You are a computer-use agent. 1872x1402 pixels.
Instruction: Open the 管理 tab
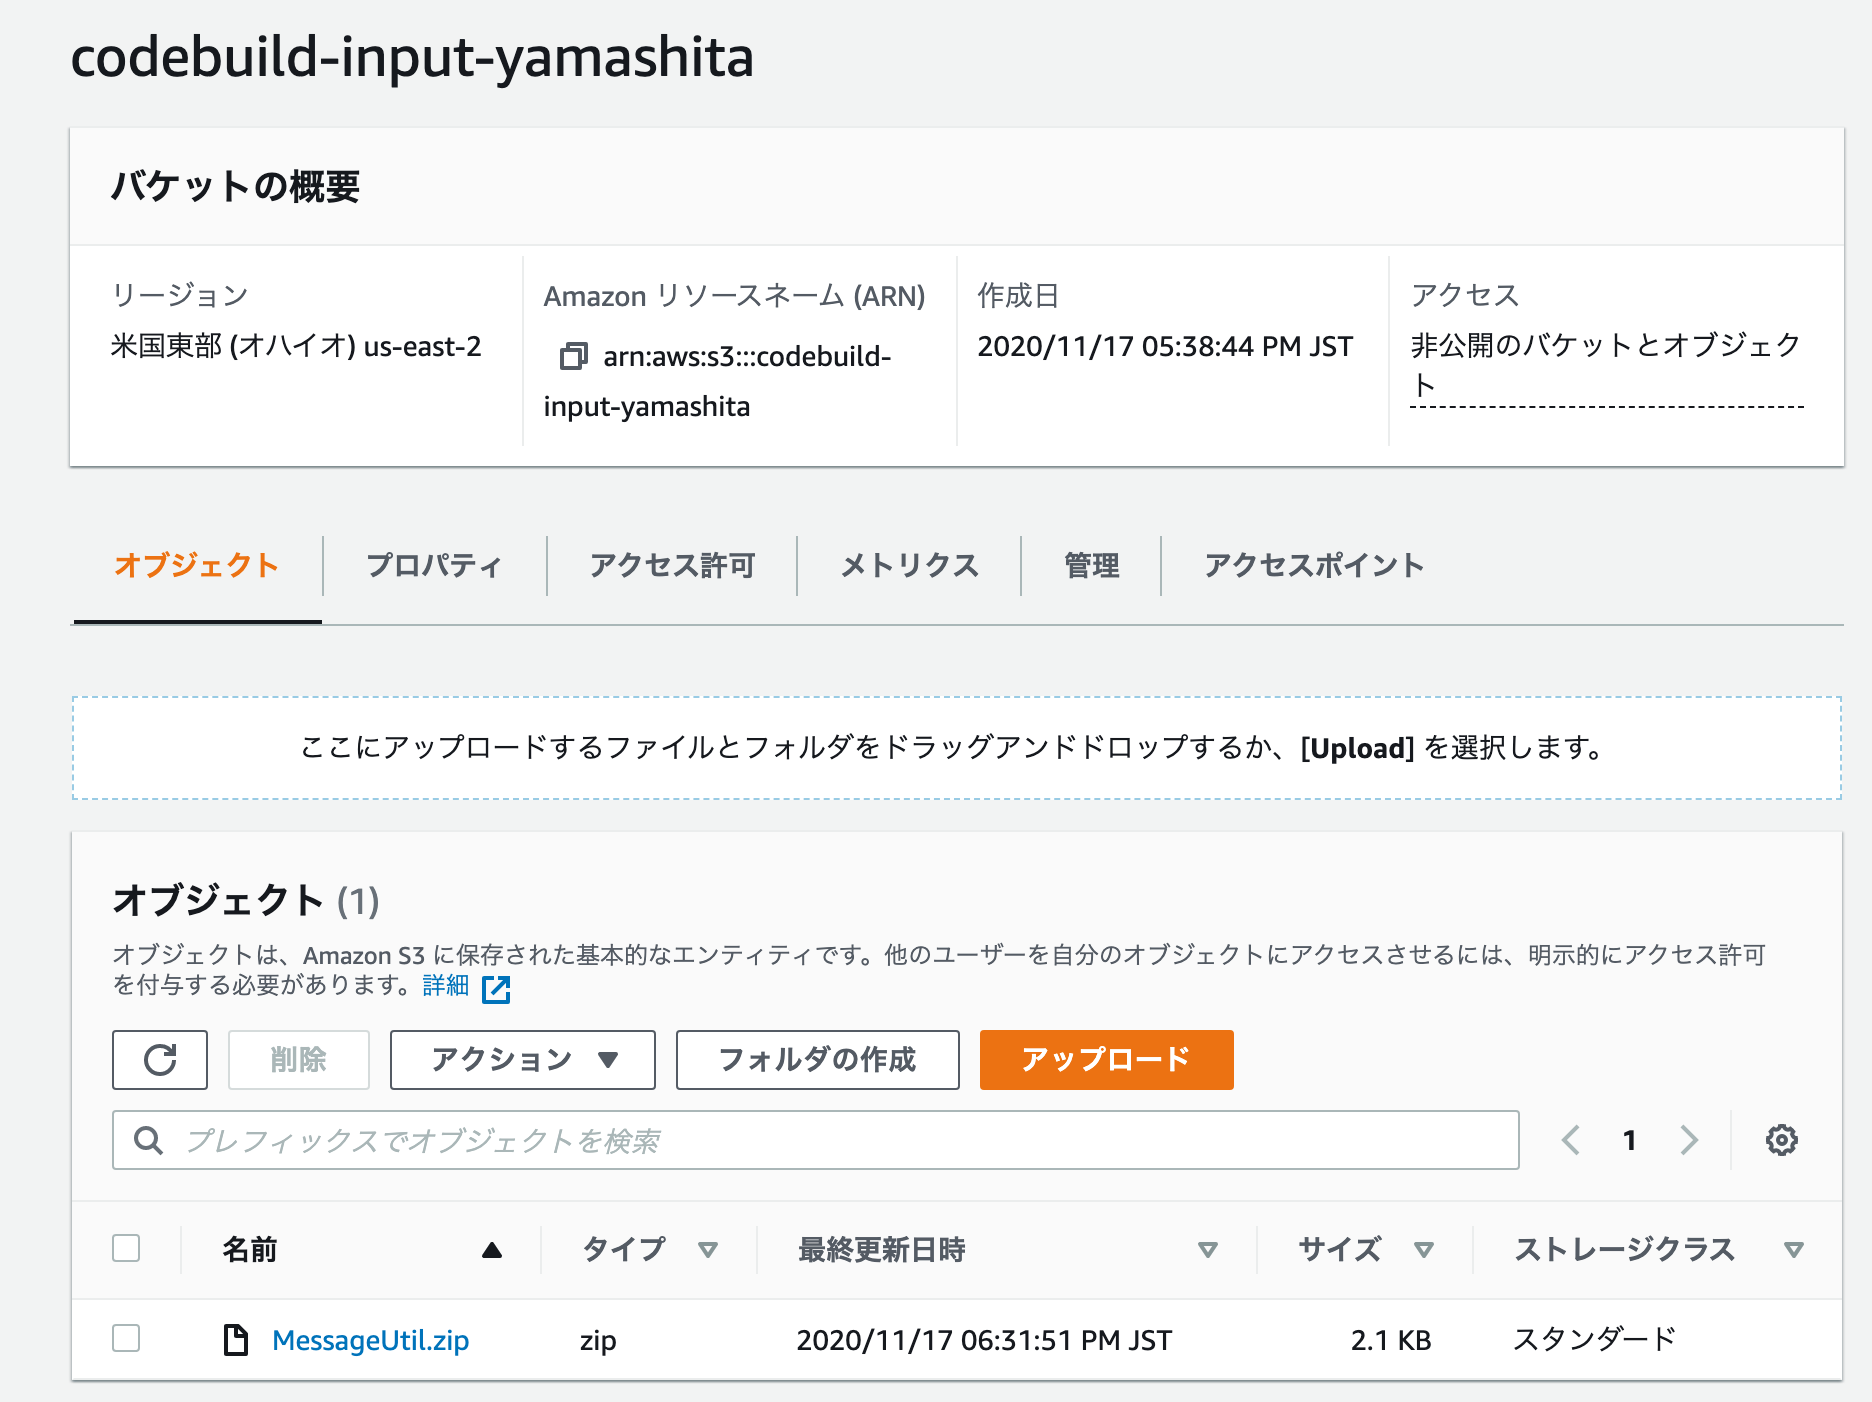pos(1091,566)
